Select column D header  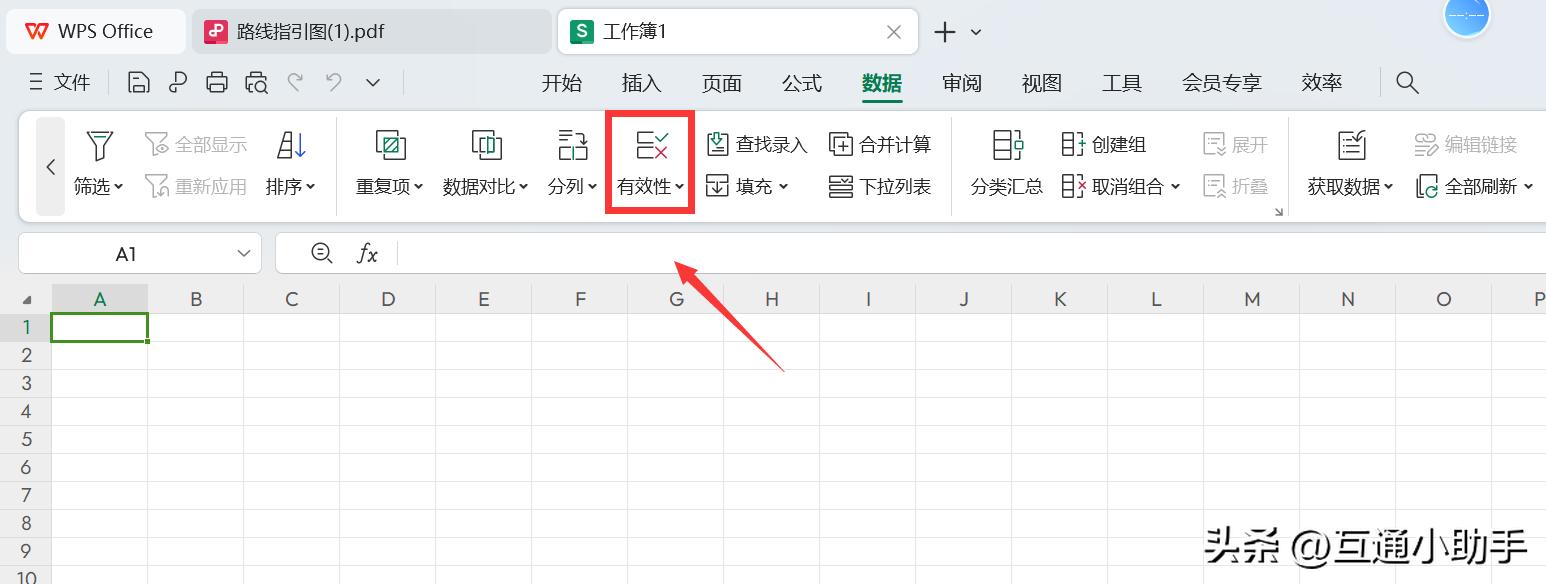[x=388, y=299]
